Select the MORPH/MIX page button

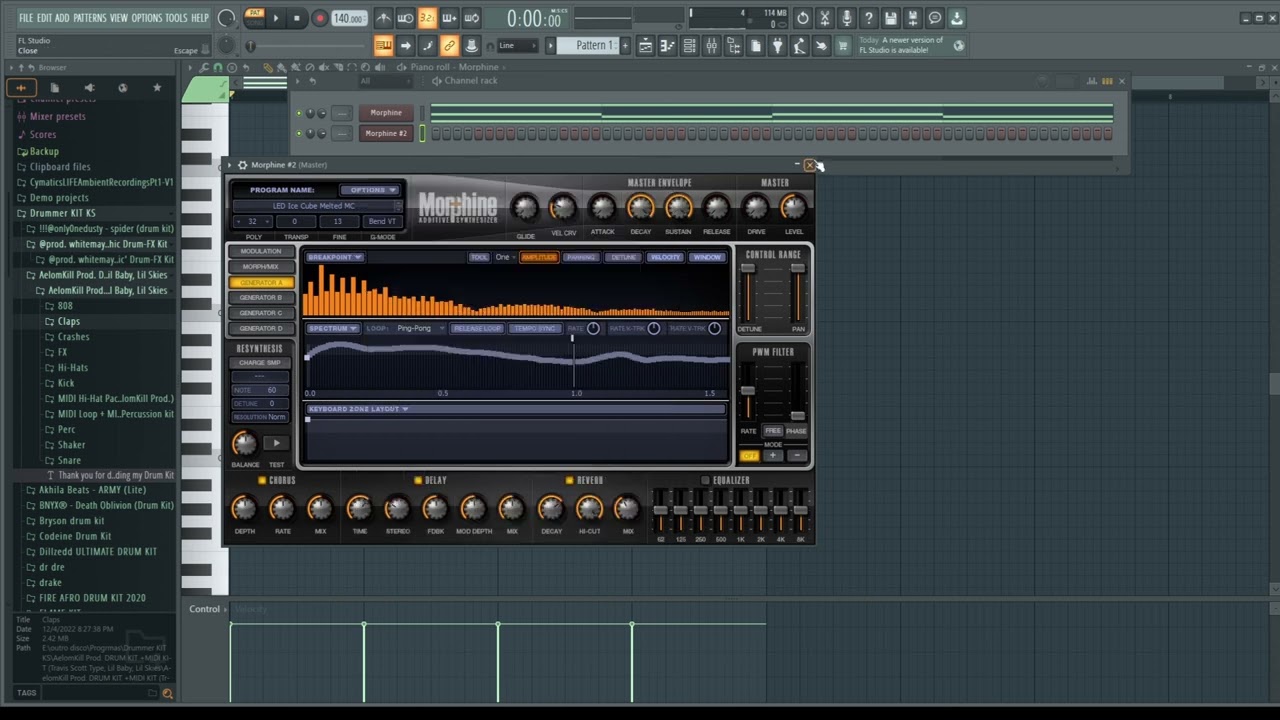coord(260,267)
